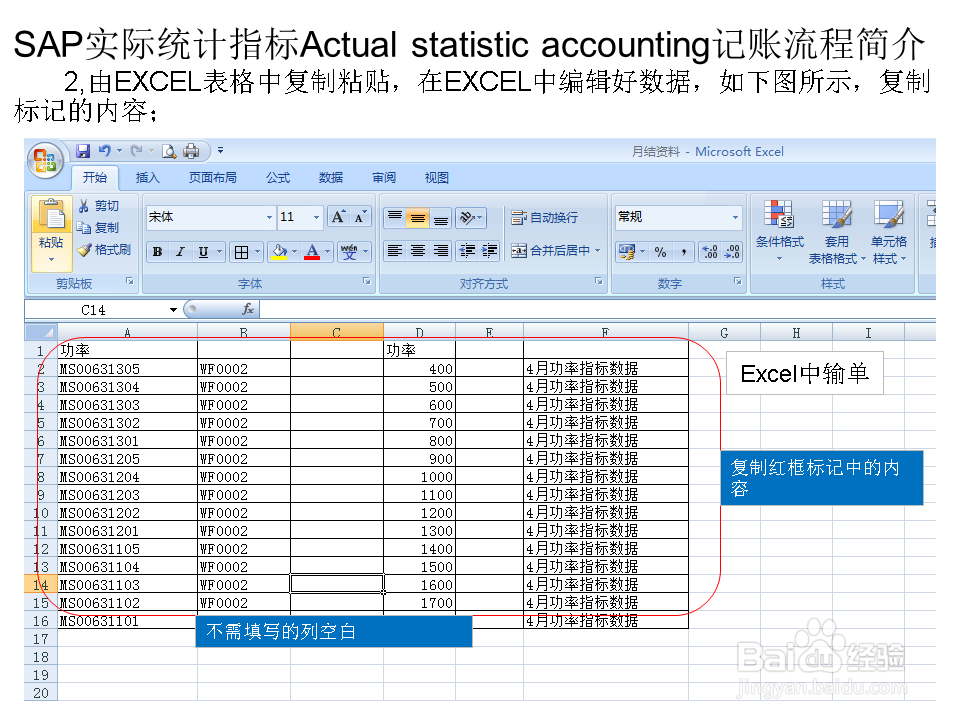Apply red font color A
This screenshot has height=720, width=960.
(312, 252)
